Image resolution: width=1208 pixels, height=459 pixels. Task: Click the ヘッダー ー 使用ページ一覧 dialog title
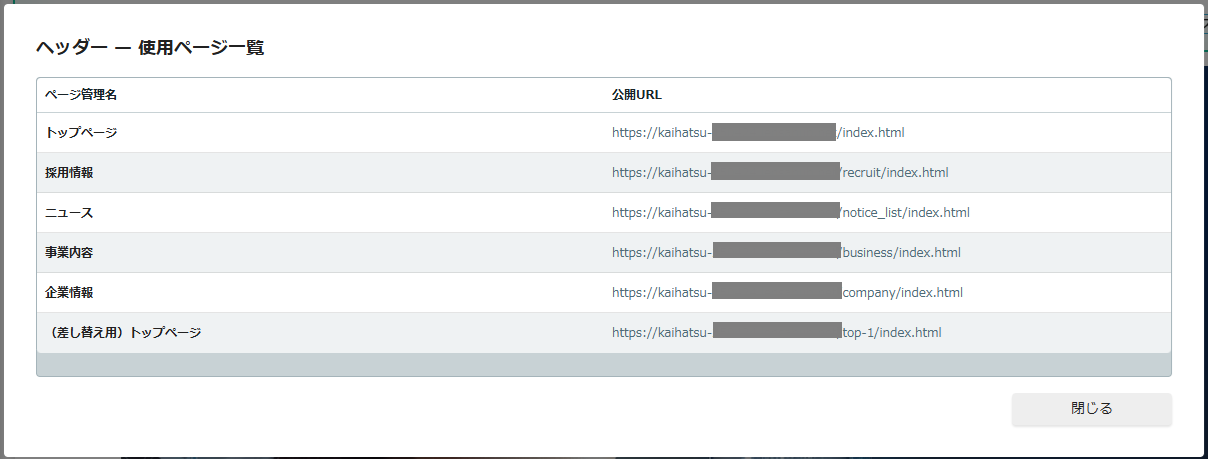click(x=150, y=47)
